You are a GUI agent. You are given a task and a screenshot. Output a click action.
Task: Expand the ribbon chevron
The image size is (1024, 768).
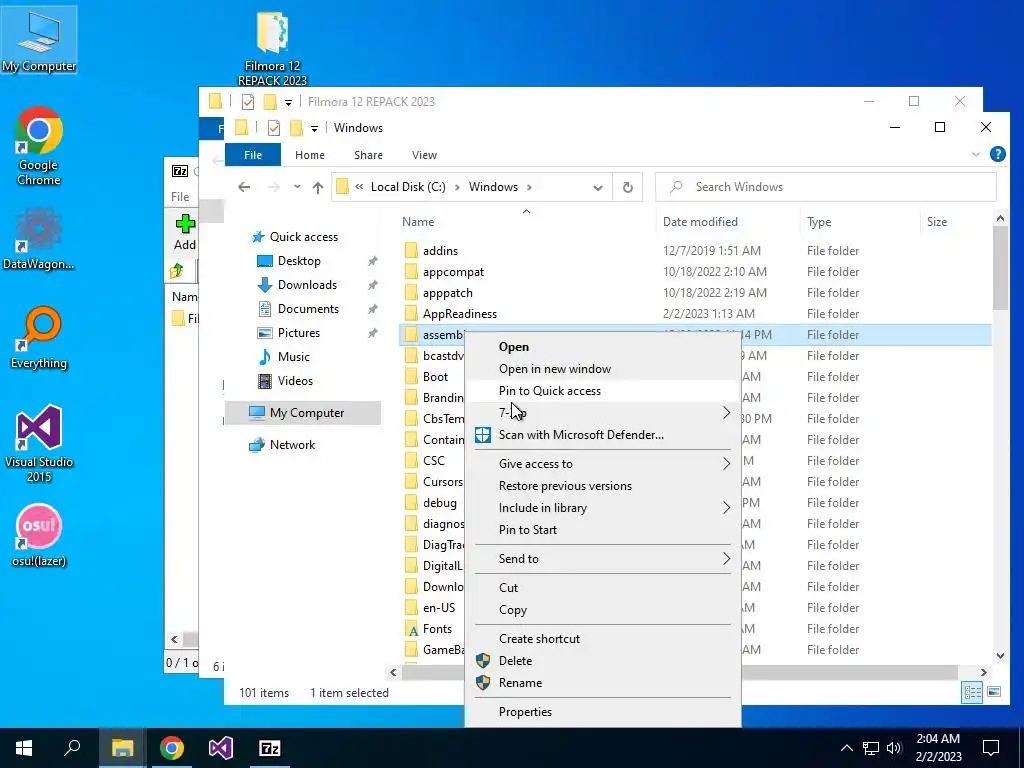pyautogui.click(x=976, y=155)
